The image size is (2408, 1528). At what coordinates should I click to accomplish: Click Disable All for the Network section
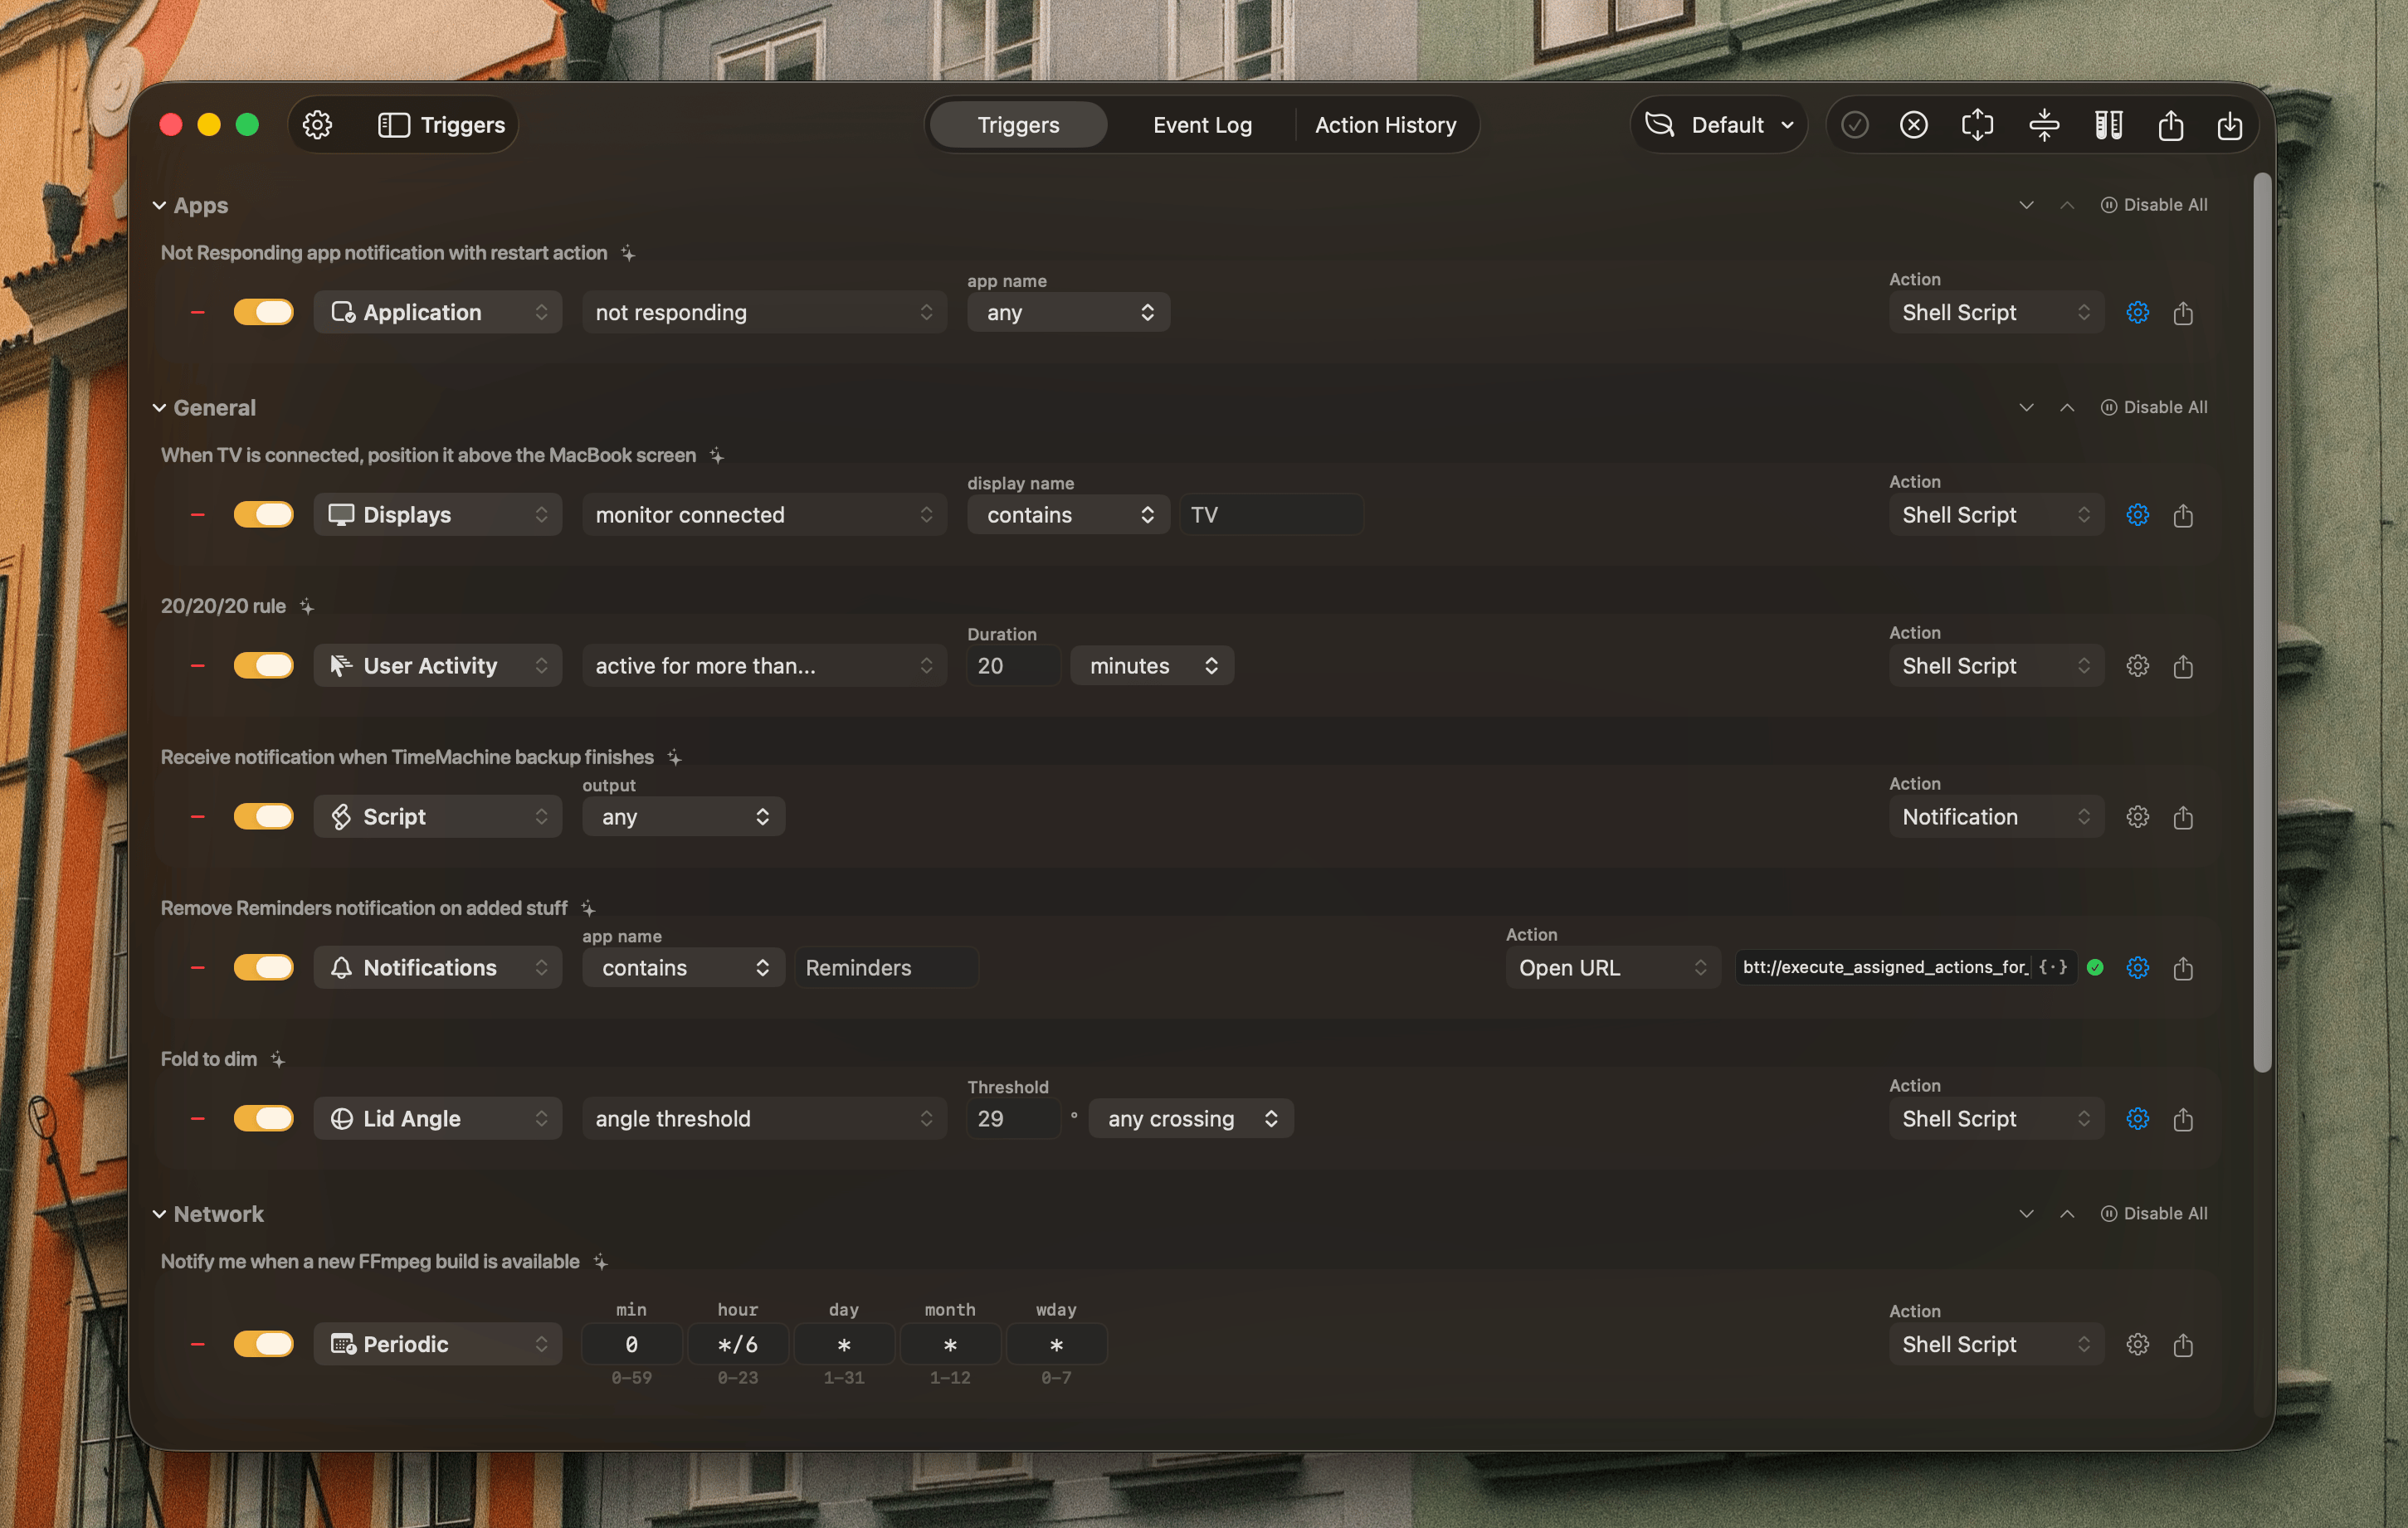coord(2153,1213)
